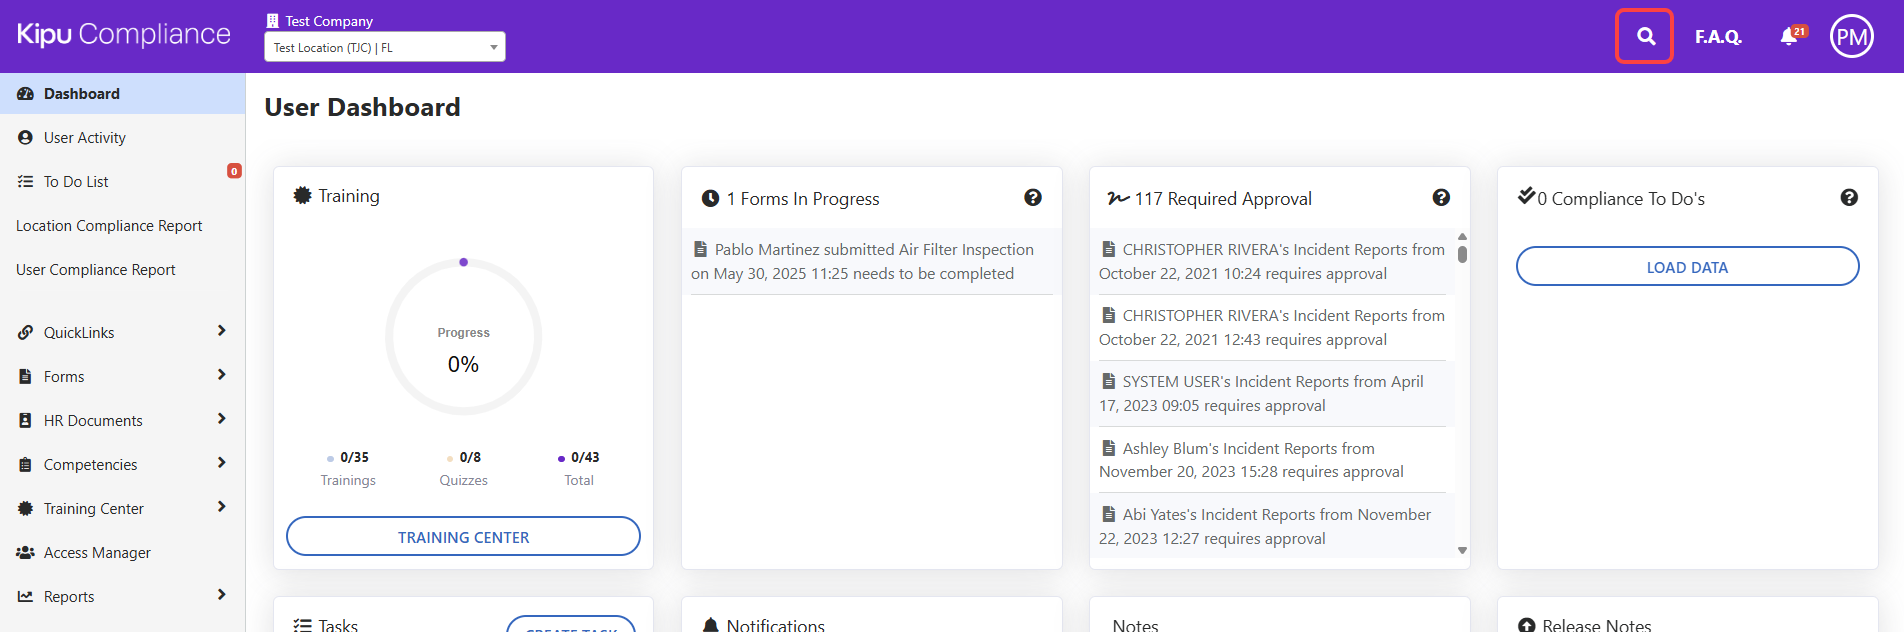Open the F.A.Q. link

coord(1718,37)
